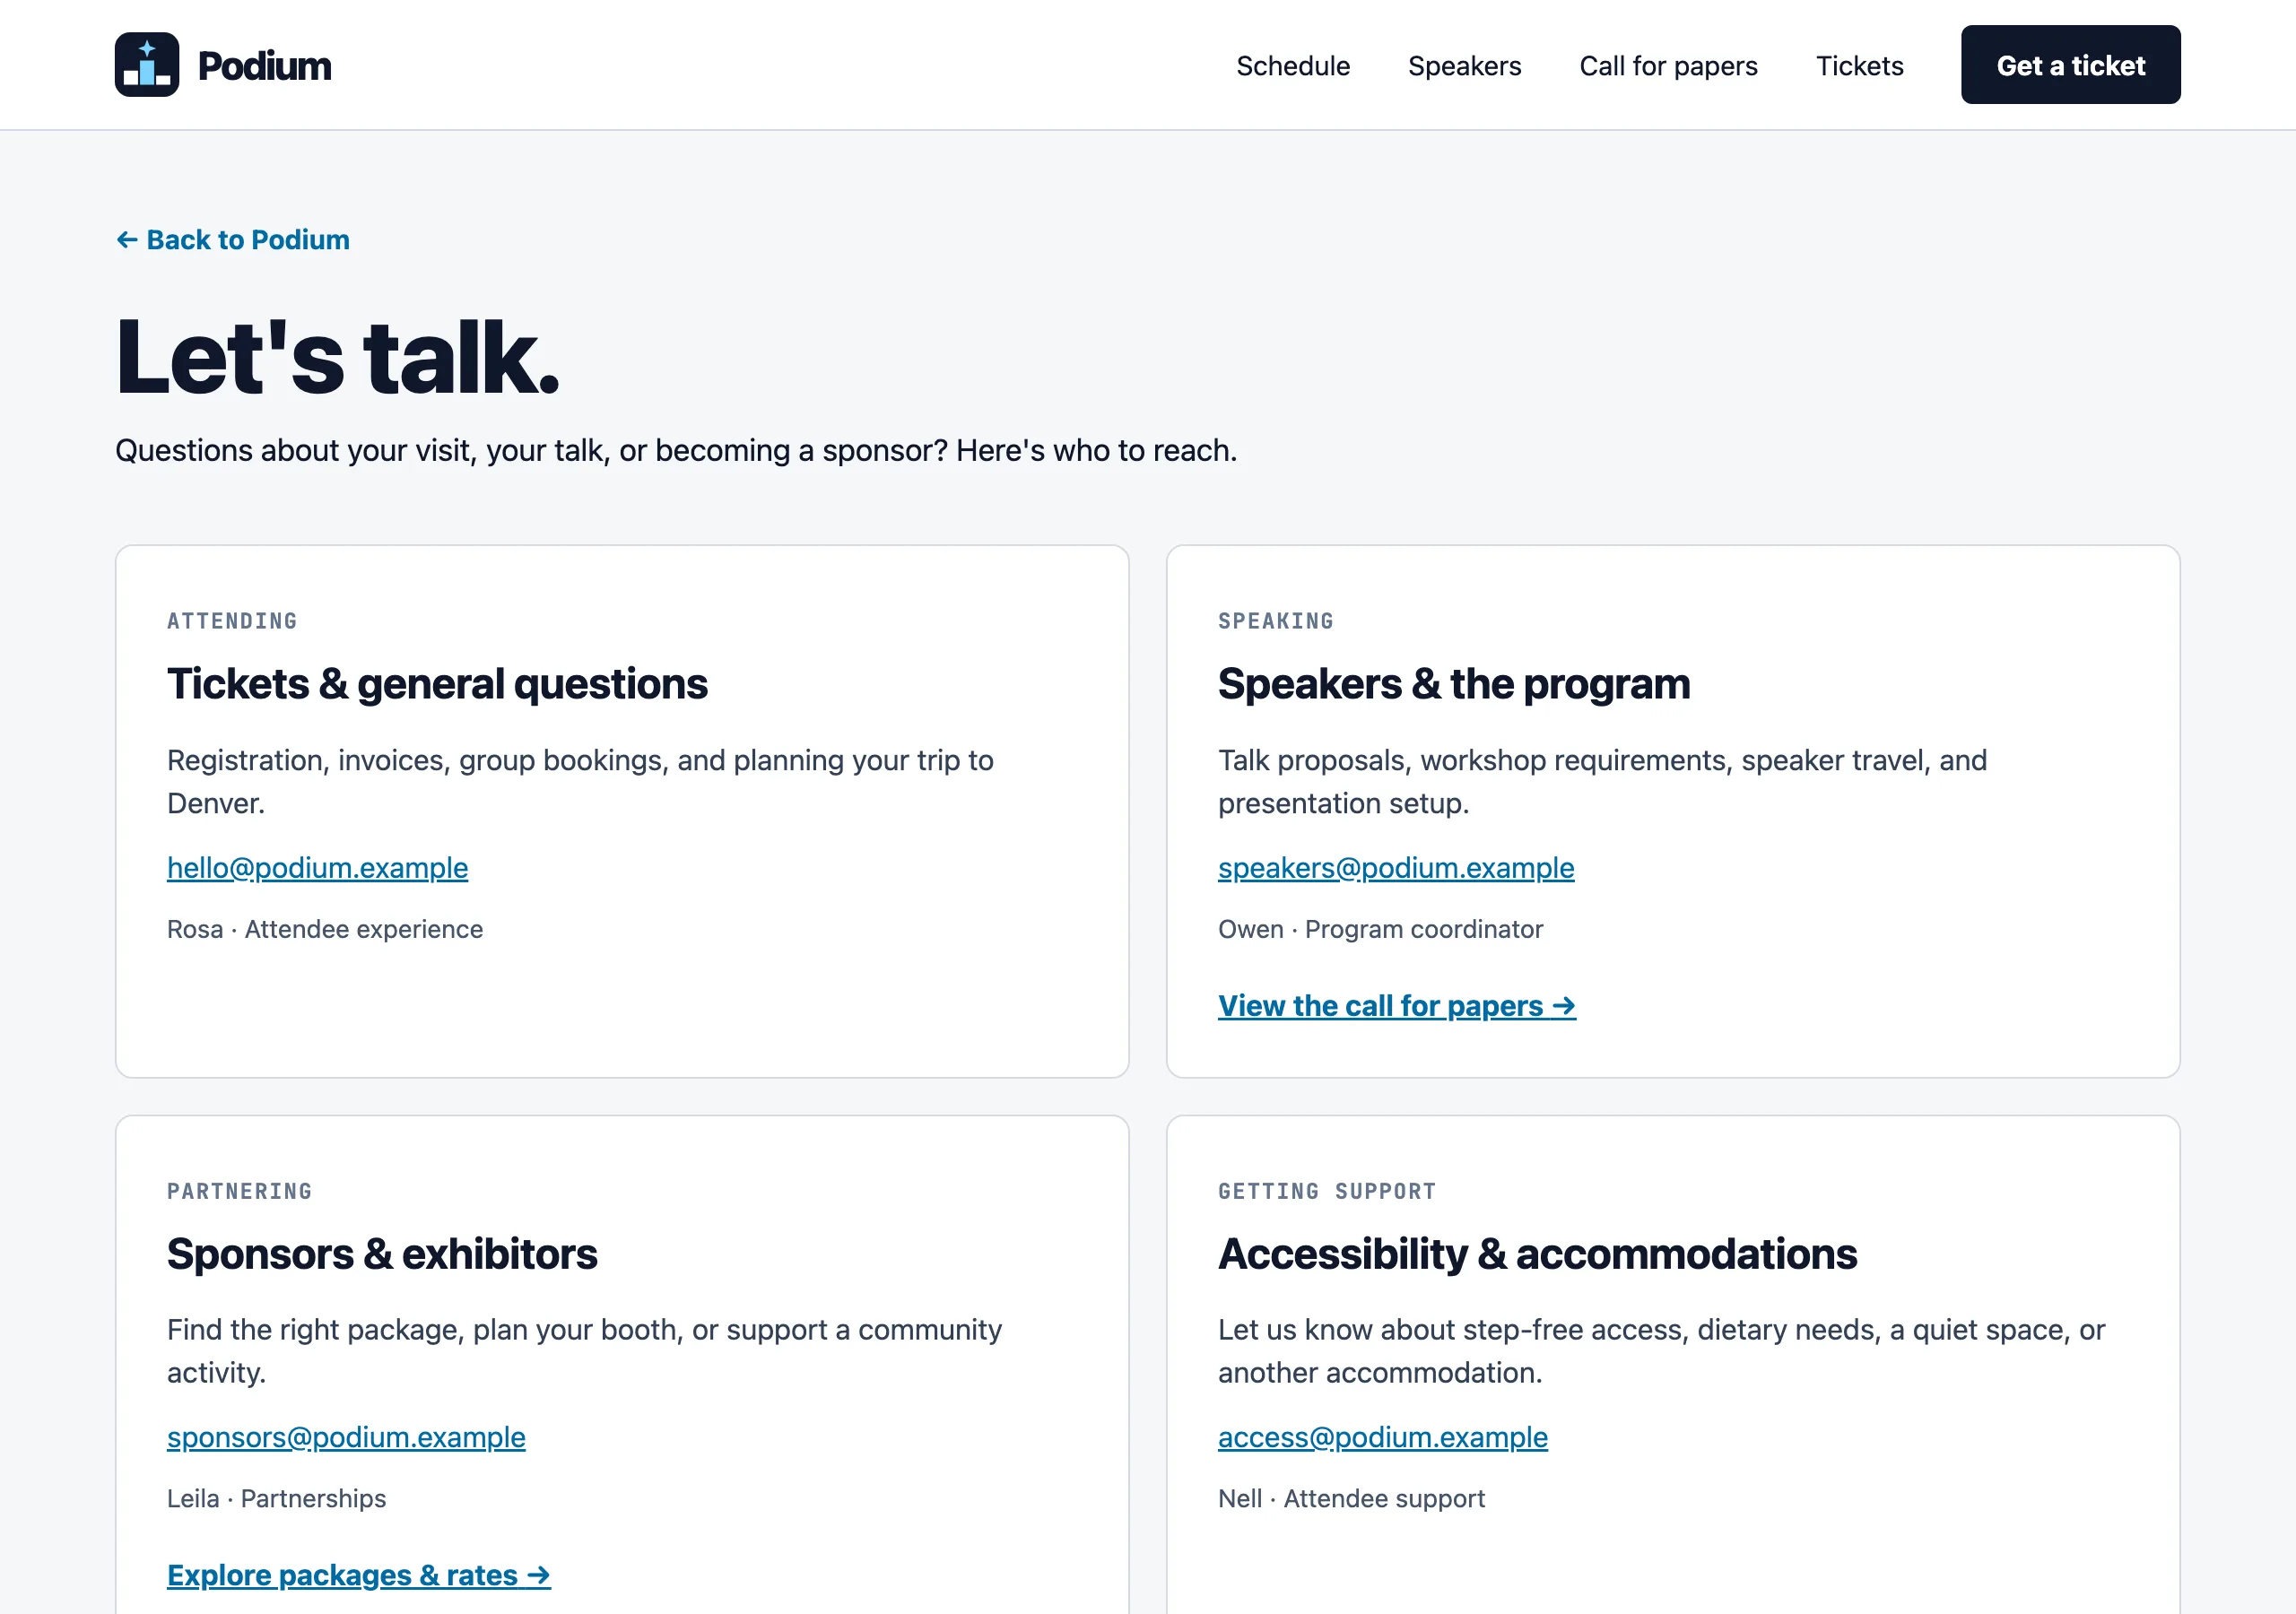Click Nell · Attendee support text
The height and width of the screenshot is (1614, 2296).
(x=1351, y=1498)
